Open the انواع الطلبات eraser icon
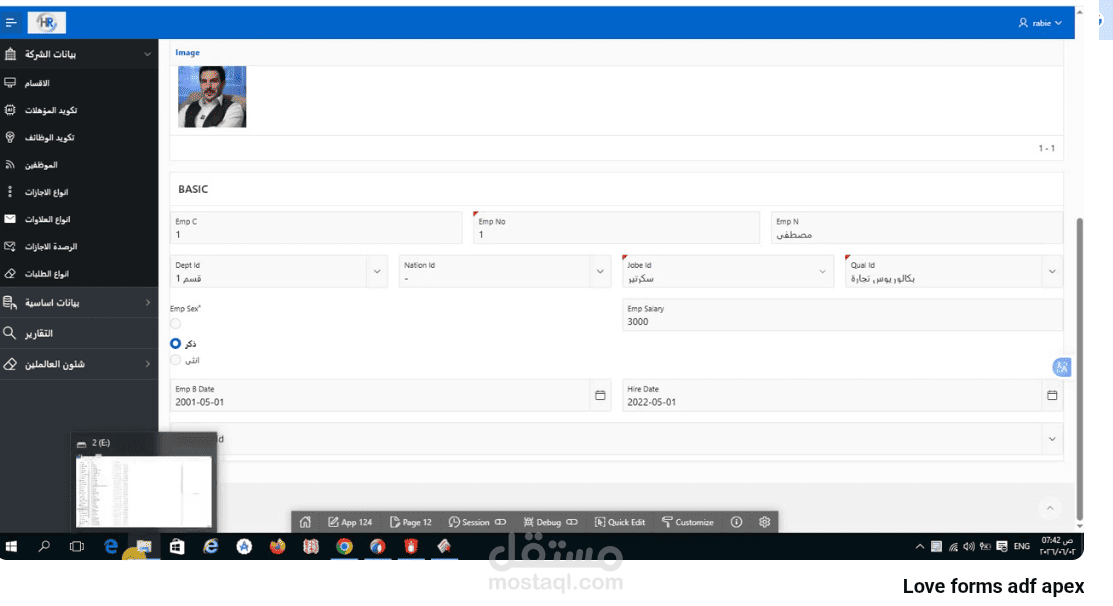The image size is (1113, 606). (10, 273)
